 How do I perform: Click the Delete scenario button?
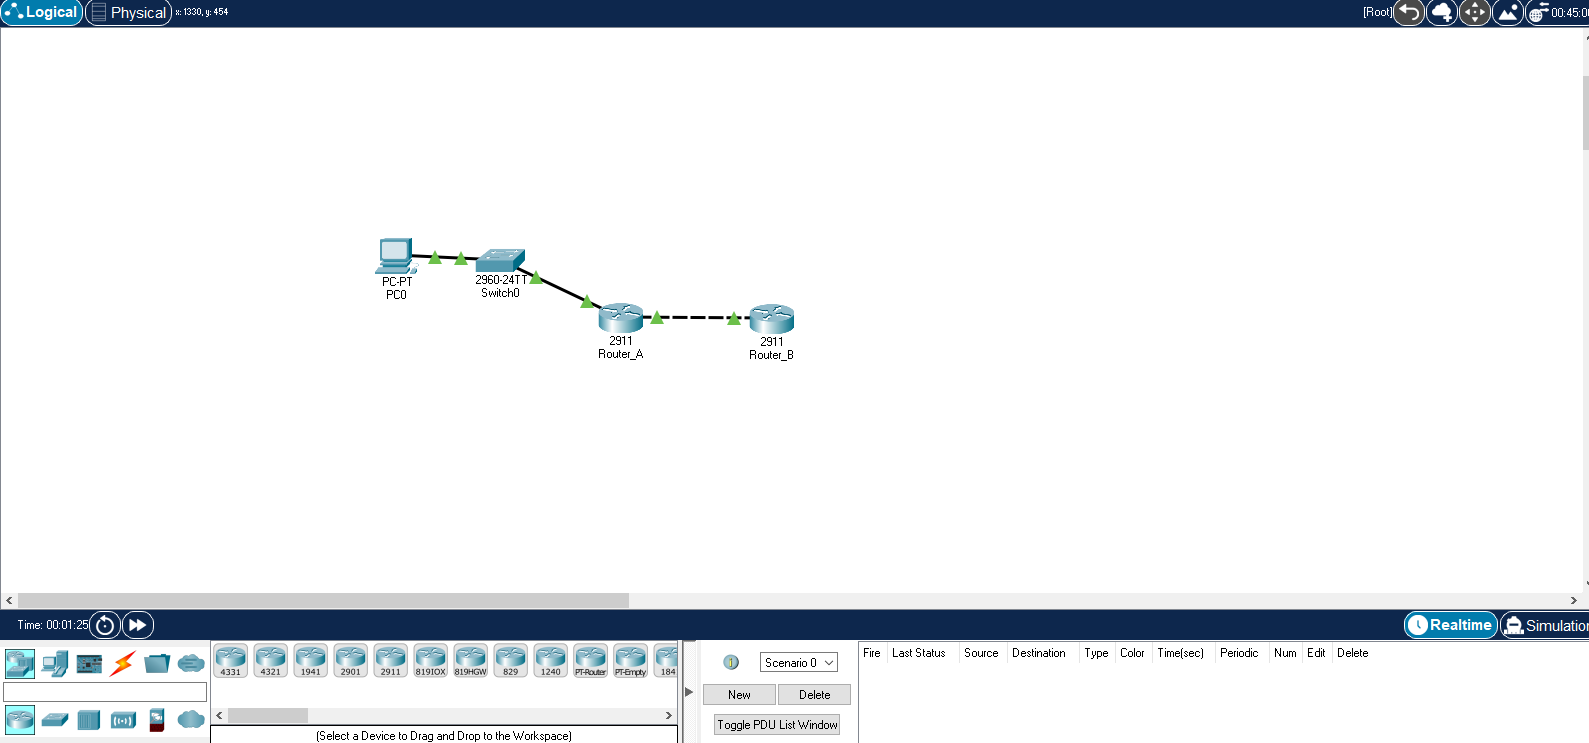coord(814,695)
